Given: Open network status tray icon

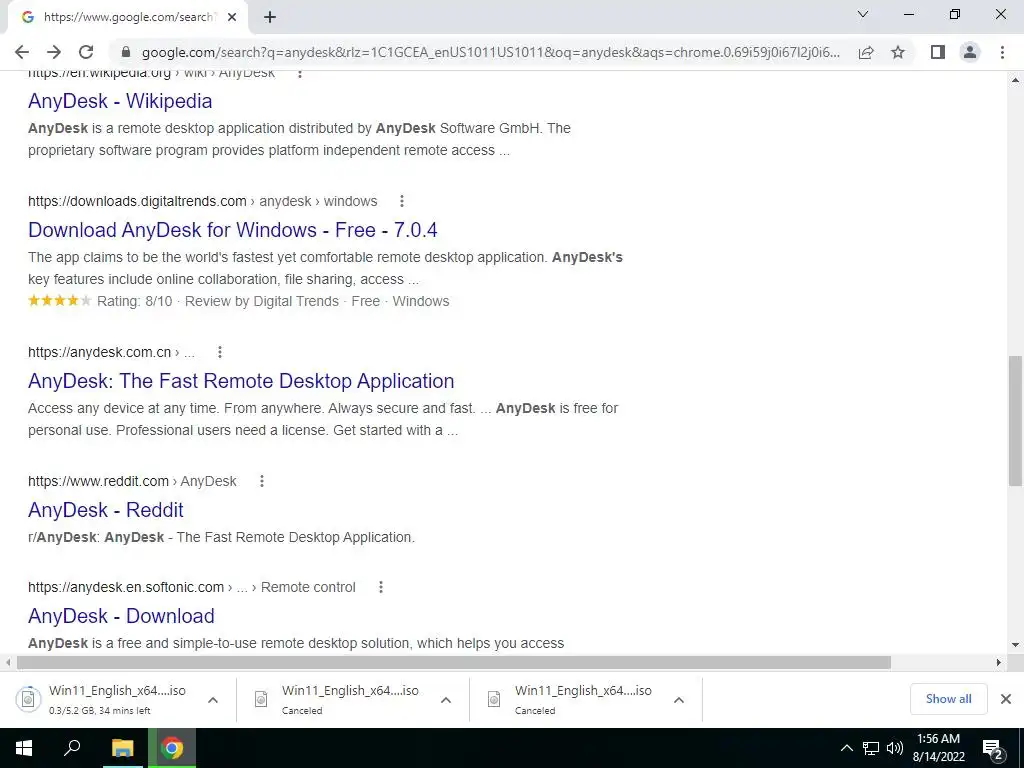Looking at the screenshot, I should point(871,748).
